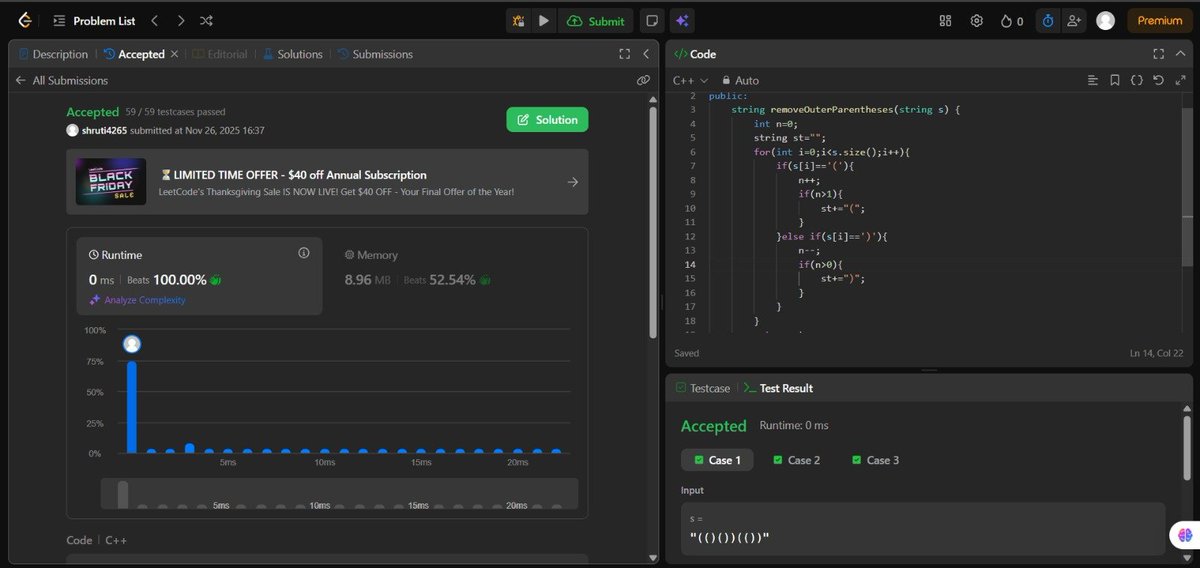Select Case 3 result
This screenshot has height=568, width=1200.
(875, 460)
